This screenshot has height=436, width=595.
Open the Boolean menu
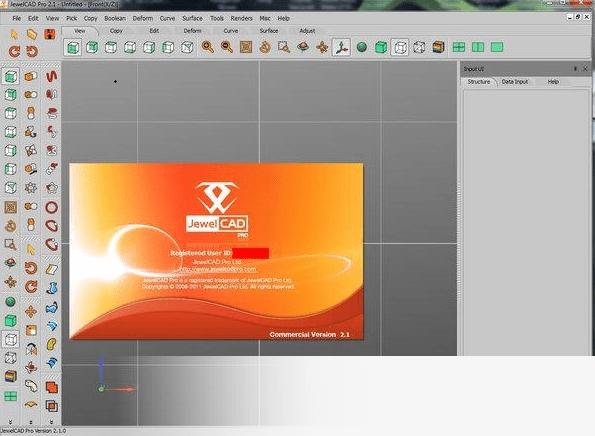[x=115, y=18]
